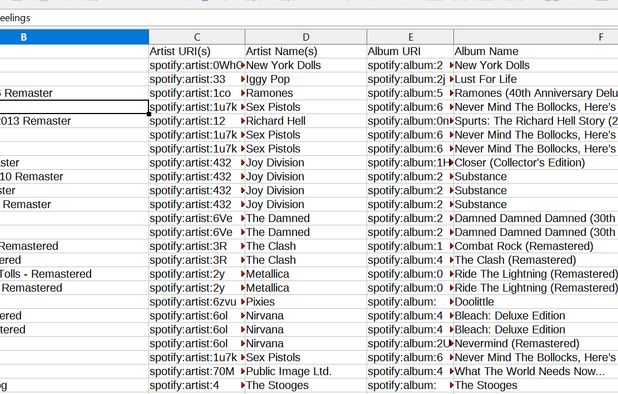Select the 'spotify:album:1' cell
The width and height of the screenshot is (618, 394).
point(410,246)
